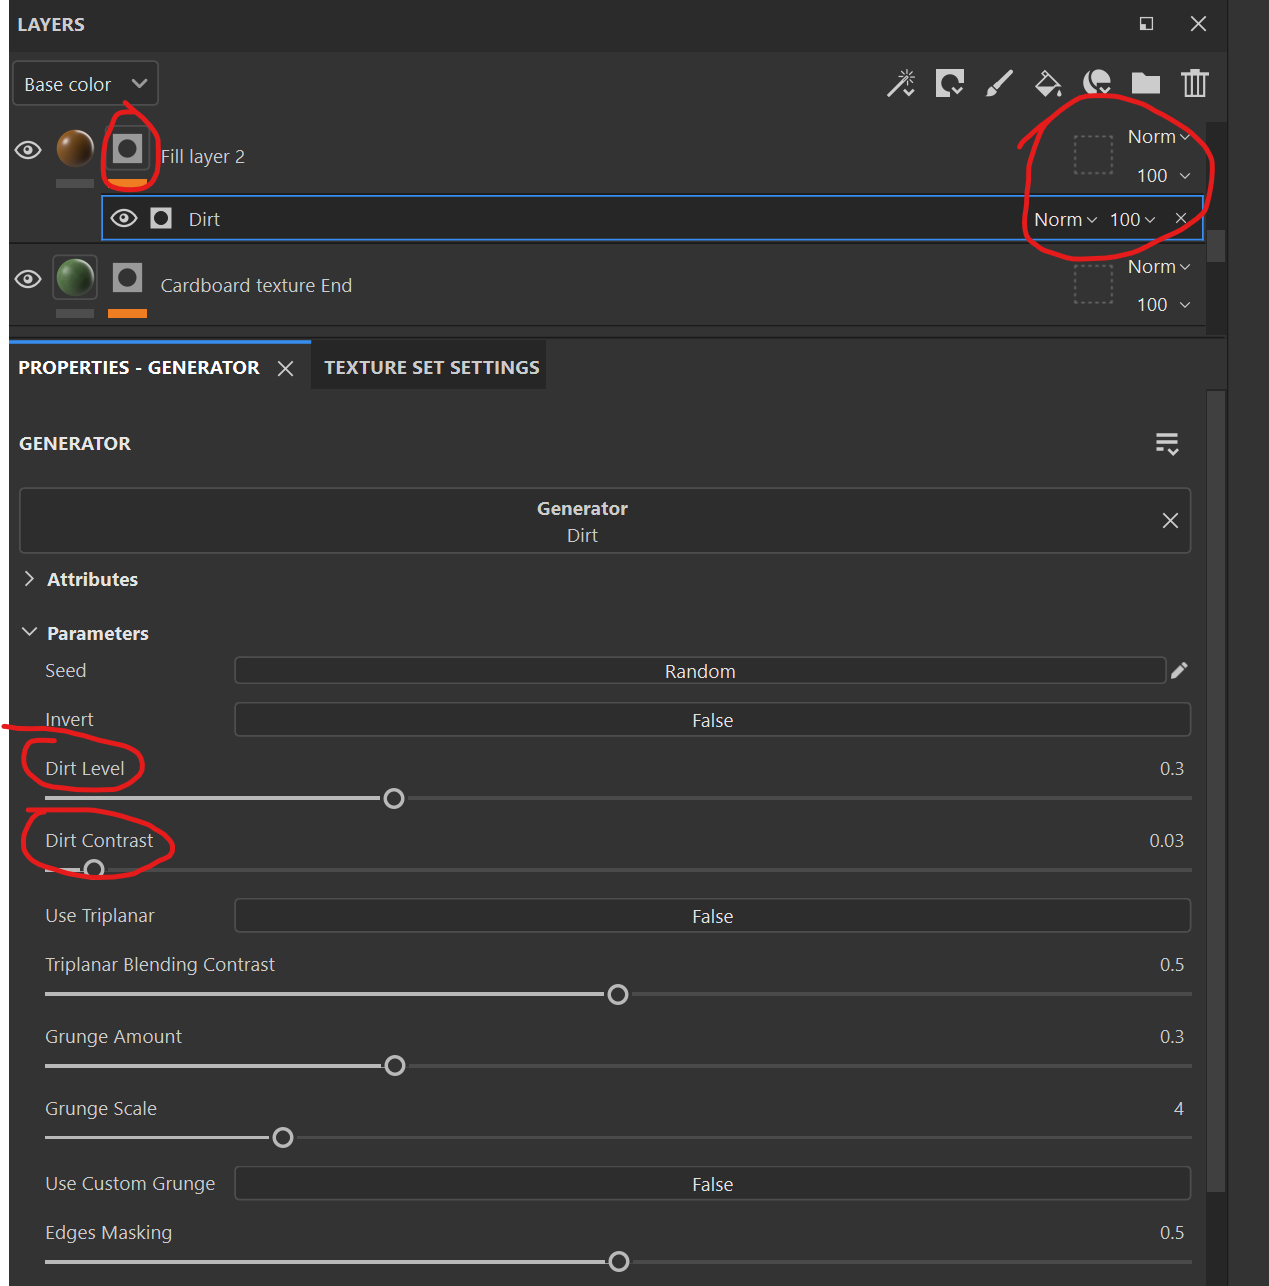This screenshot has height=1286, width=1269.
Task: Toggle the Invert parameter False button
Action: [x=713, y=720]
